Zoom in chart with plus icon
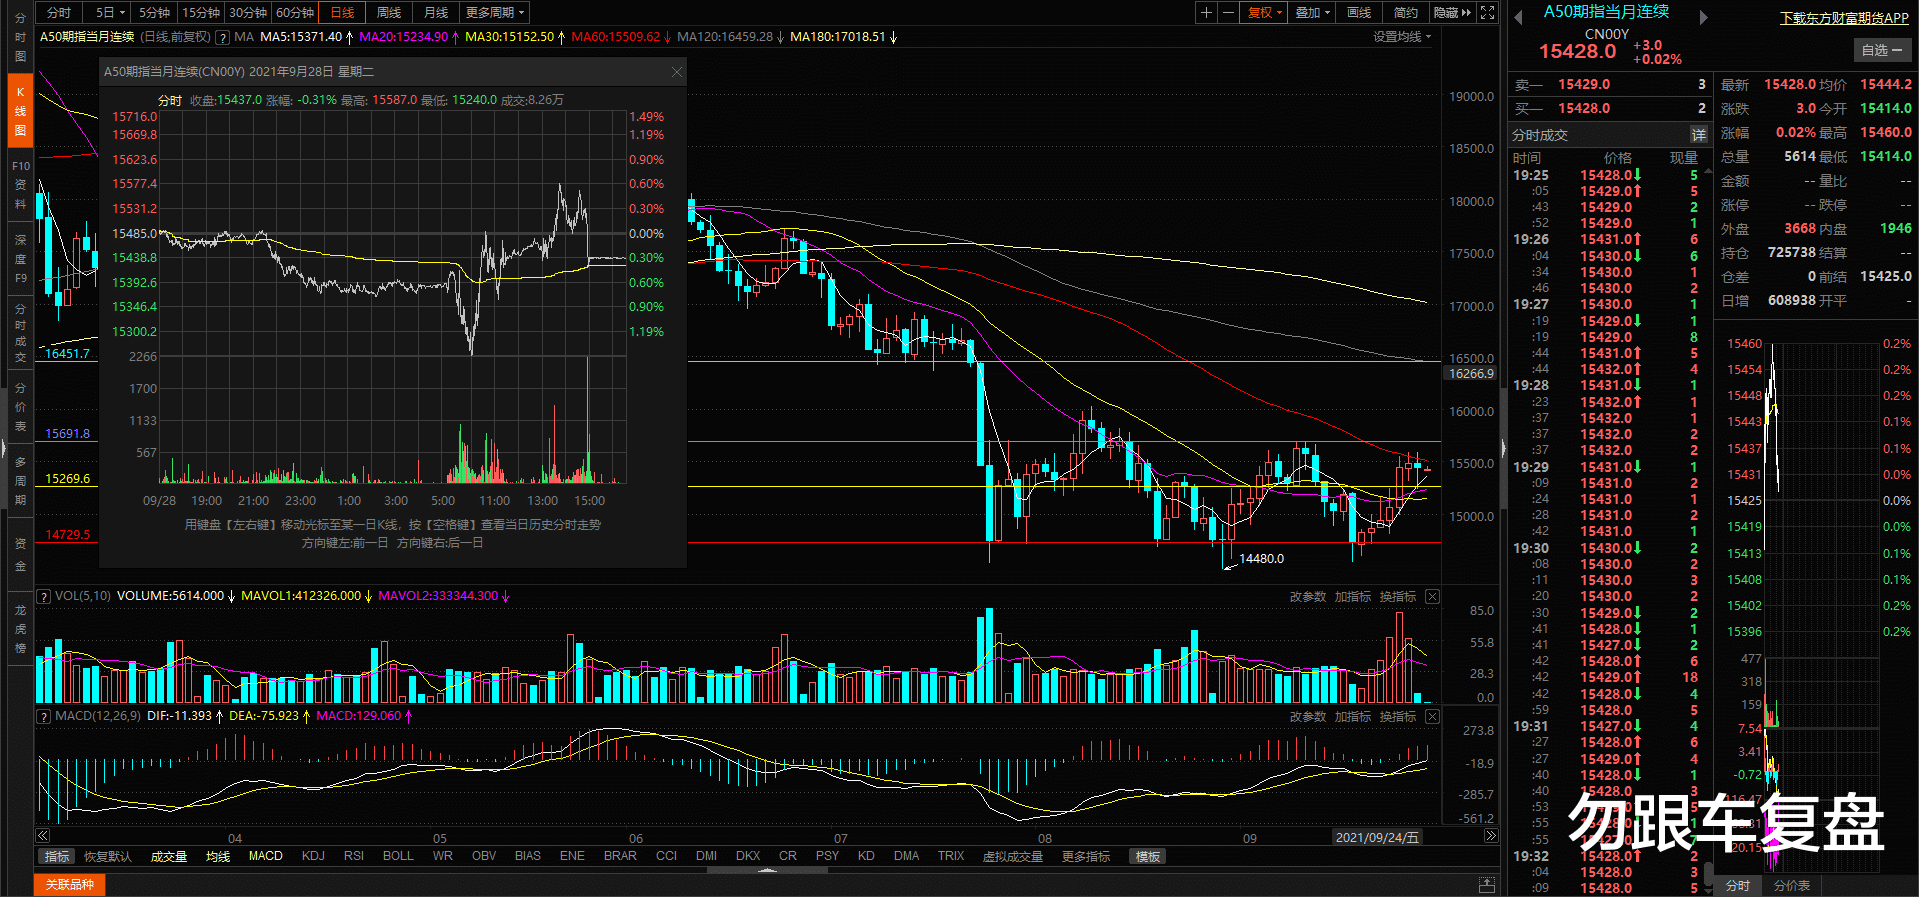 coord(1206,12)
